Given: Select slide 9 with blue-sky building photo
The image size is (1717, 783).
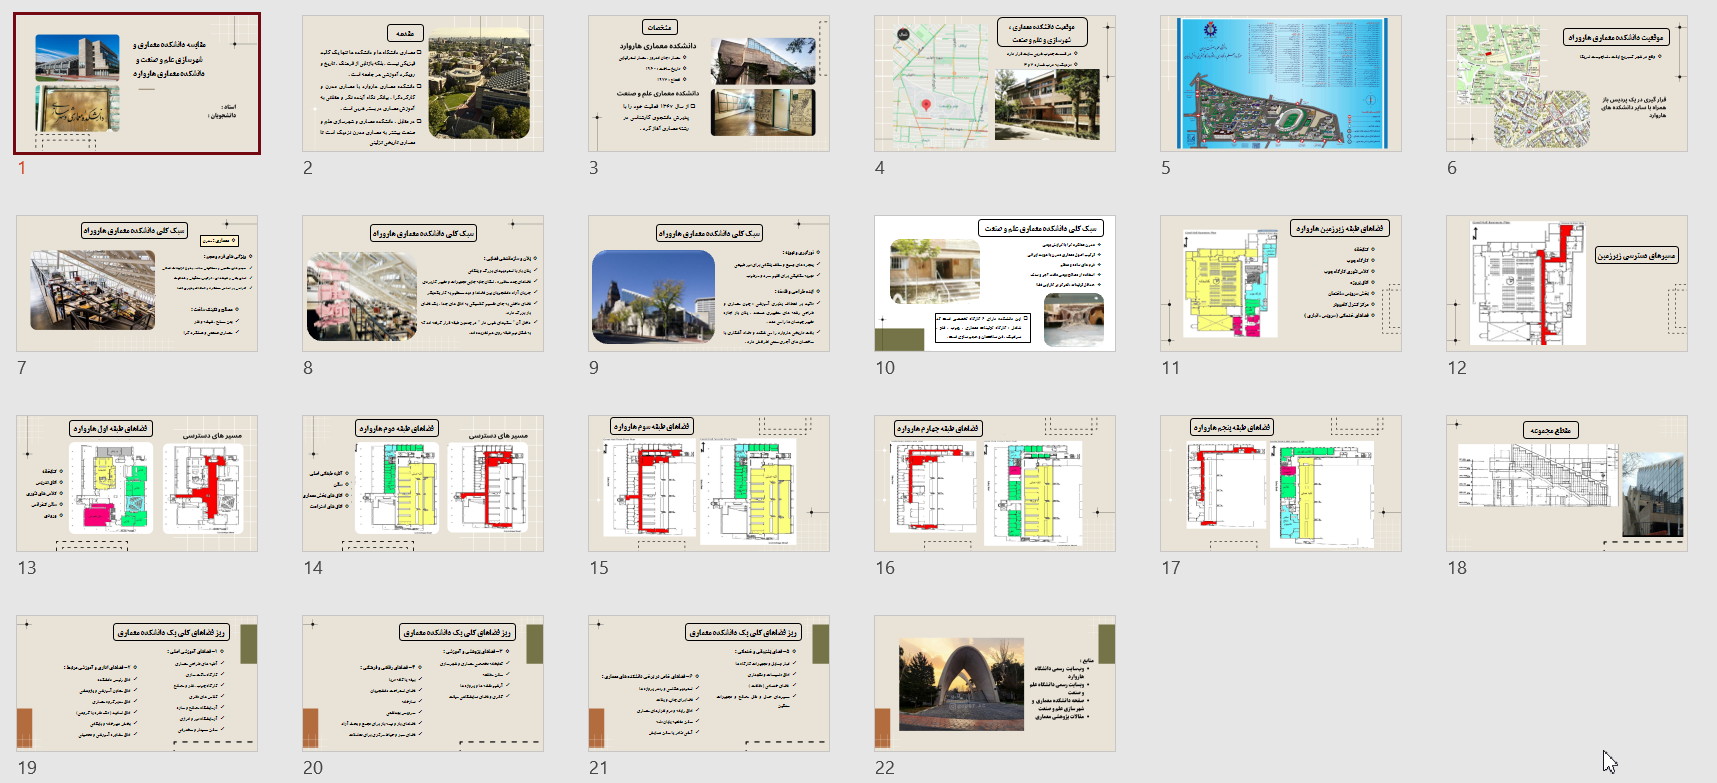Looking at the screenshot, I should coord(709,284).
